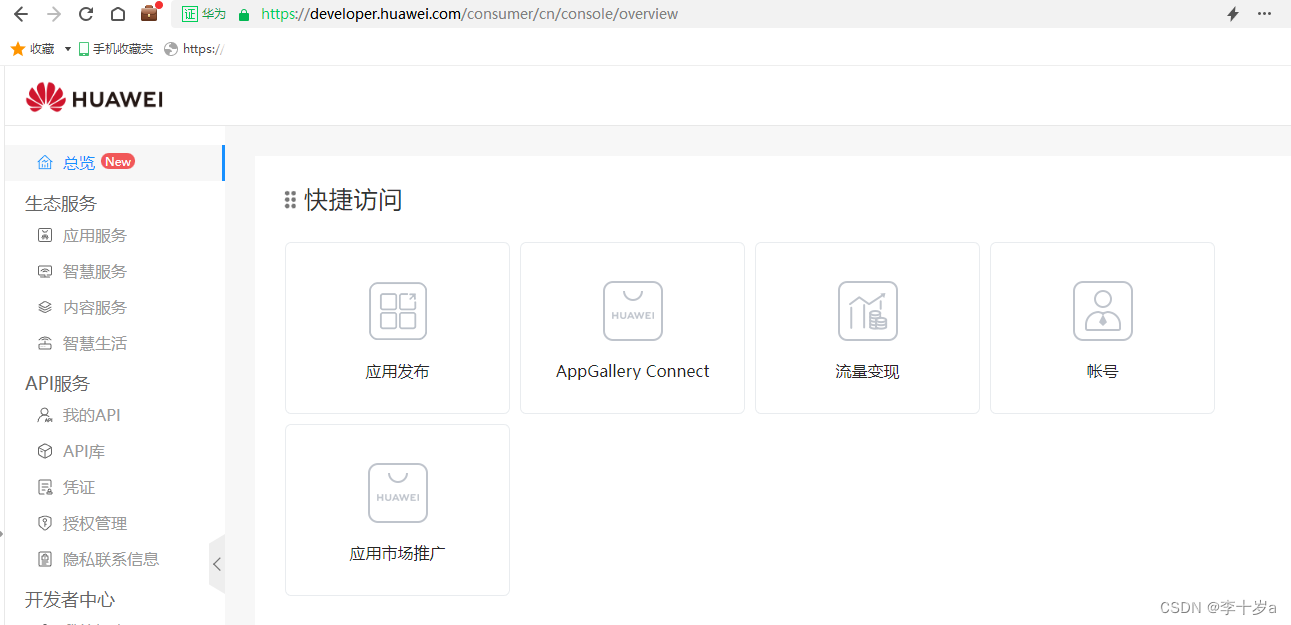This screenshot has height=625, width=1291.
Task: Open the browser home page icon
Action: point(118,14)
